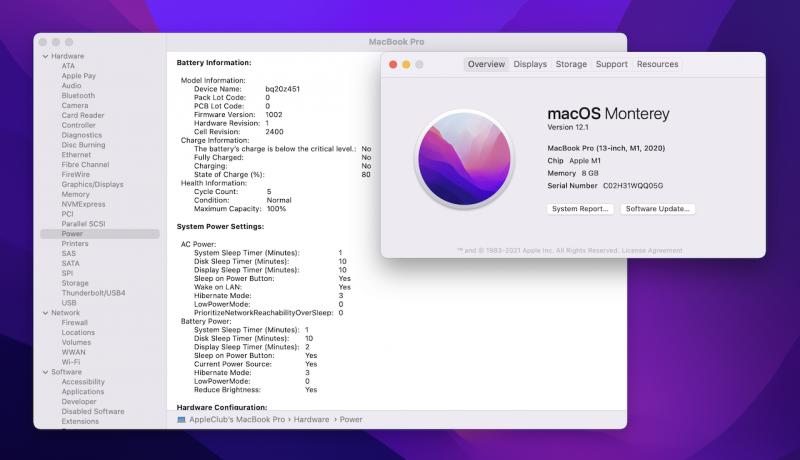Image resolution: width=800 pixels, height=460 pixels.
Task: Select Bluetooth in the sidebar
Action: (x=78, y=95)
